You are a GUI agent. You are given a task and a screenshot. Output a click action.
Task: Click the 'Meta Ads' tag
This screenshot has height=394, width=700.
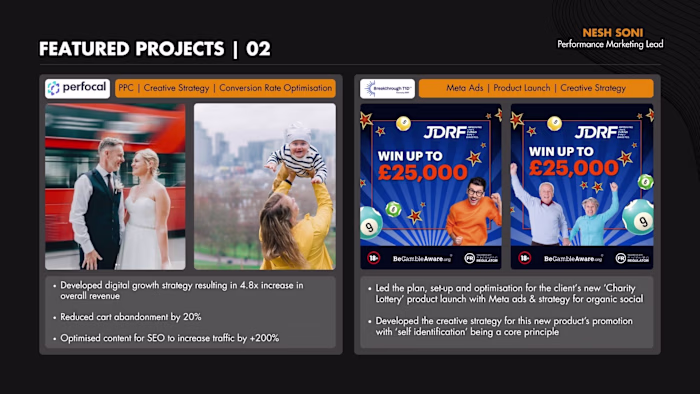pyautogui.click(x=465, y=88)
